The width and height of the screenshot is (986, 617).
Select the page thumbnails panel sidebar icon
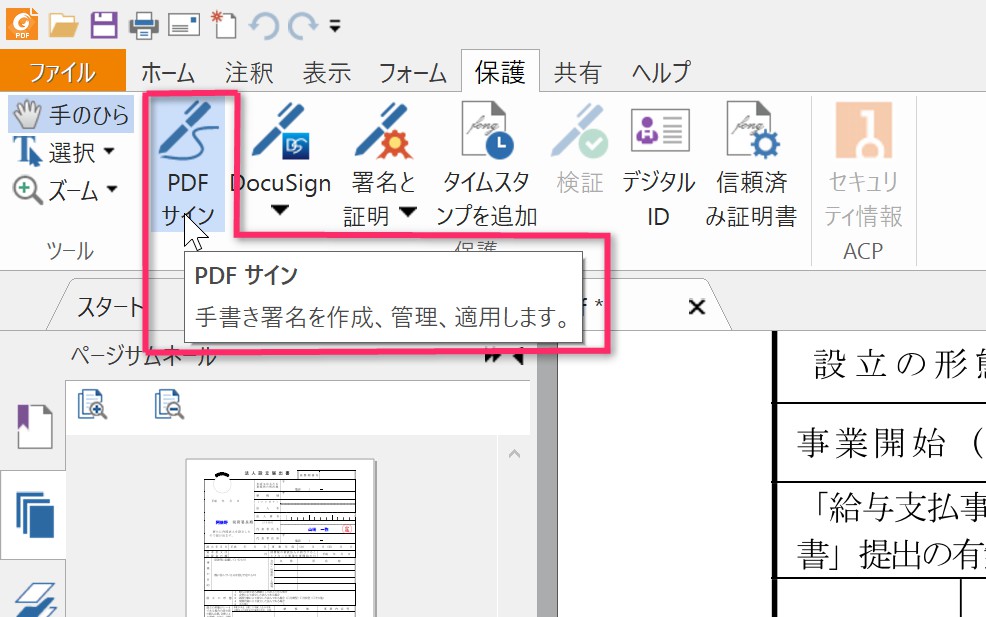(35, 514)
